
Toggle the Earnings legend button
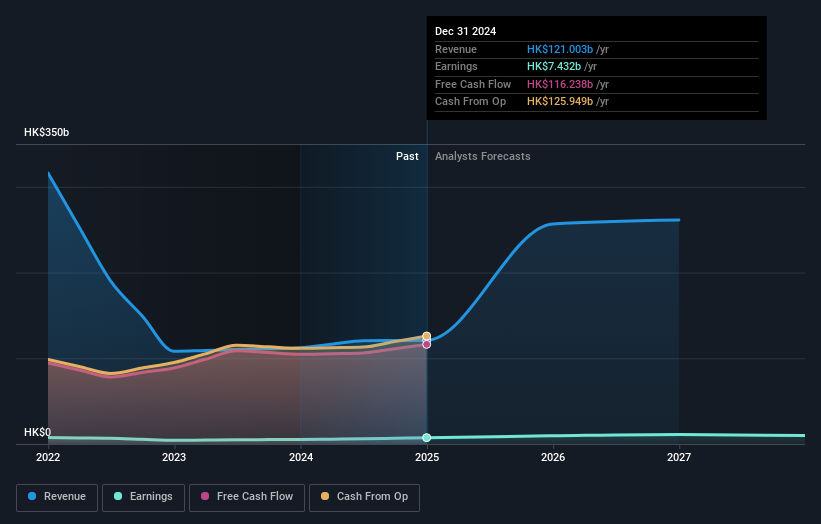(143, 497)
